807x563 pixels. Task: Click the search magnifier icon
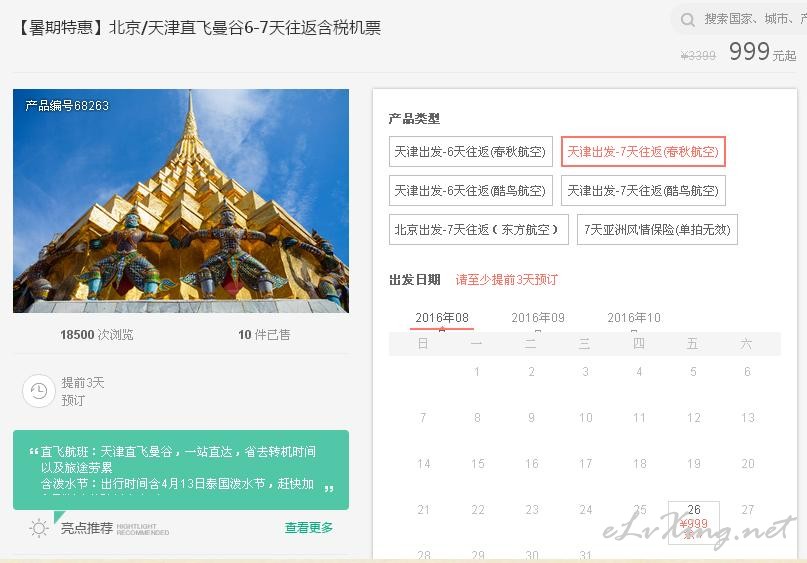[688, 19]
